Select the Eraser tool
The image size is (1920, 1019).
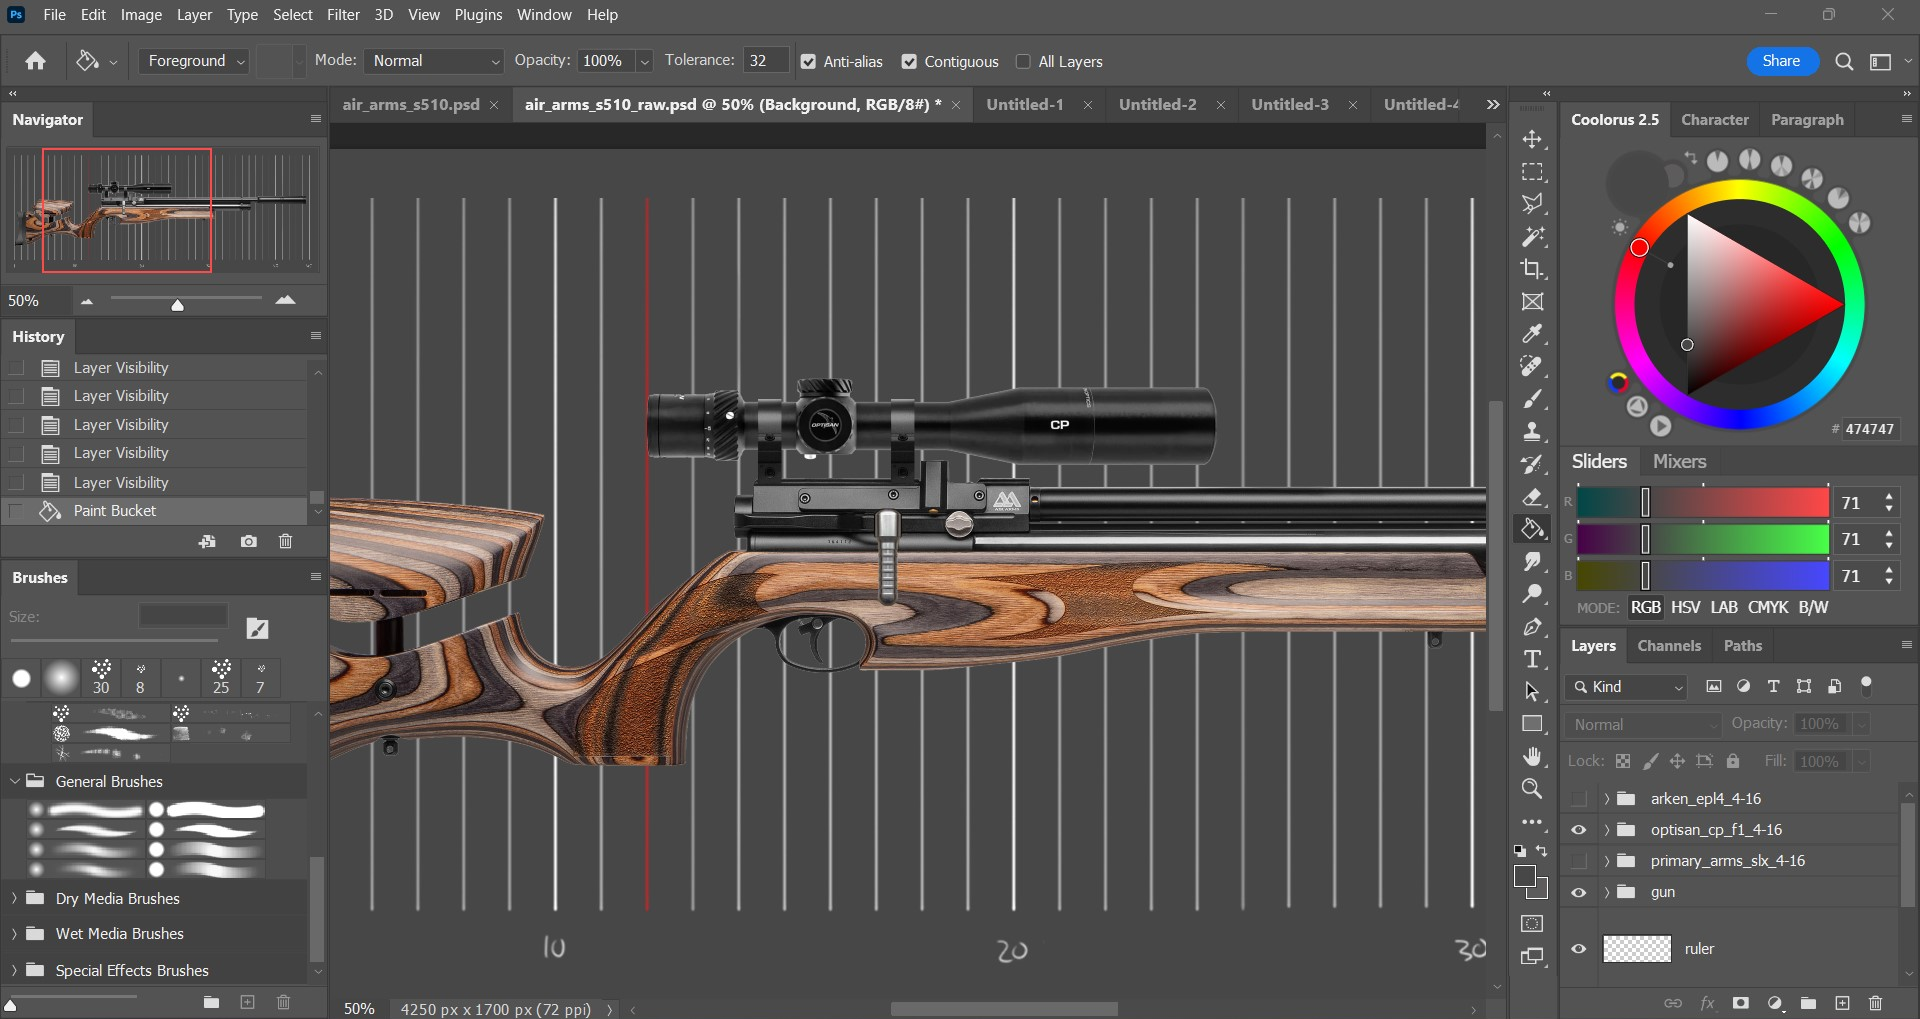(1532, 497)
